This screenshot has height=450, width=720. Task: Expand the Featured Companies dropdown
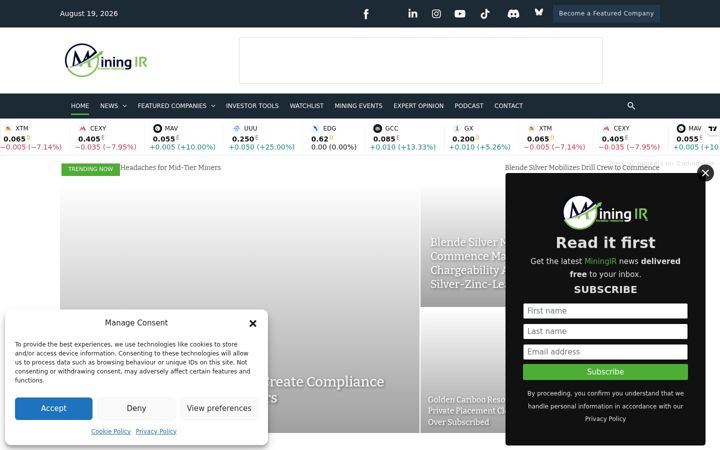click(x=176, y=106)
